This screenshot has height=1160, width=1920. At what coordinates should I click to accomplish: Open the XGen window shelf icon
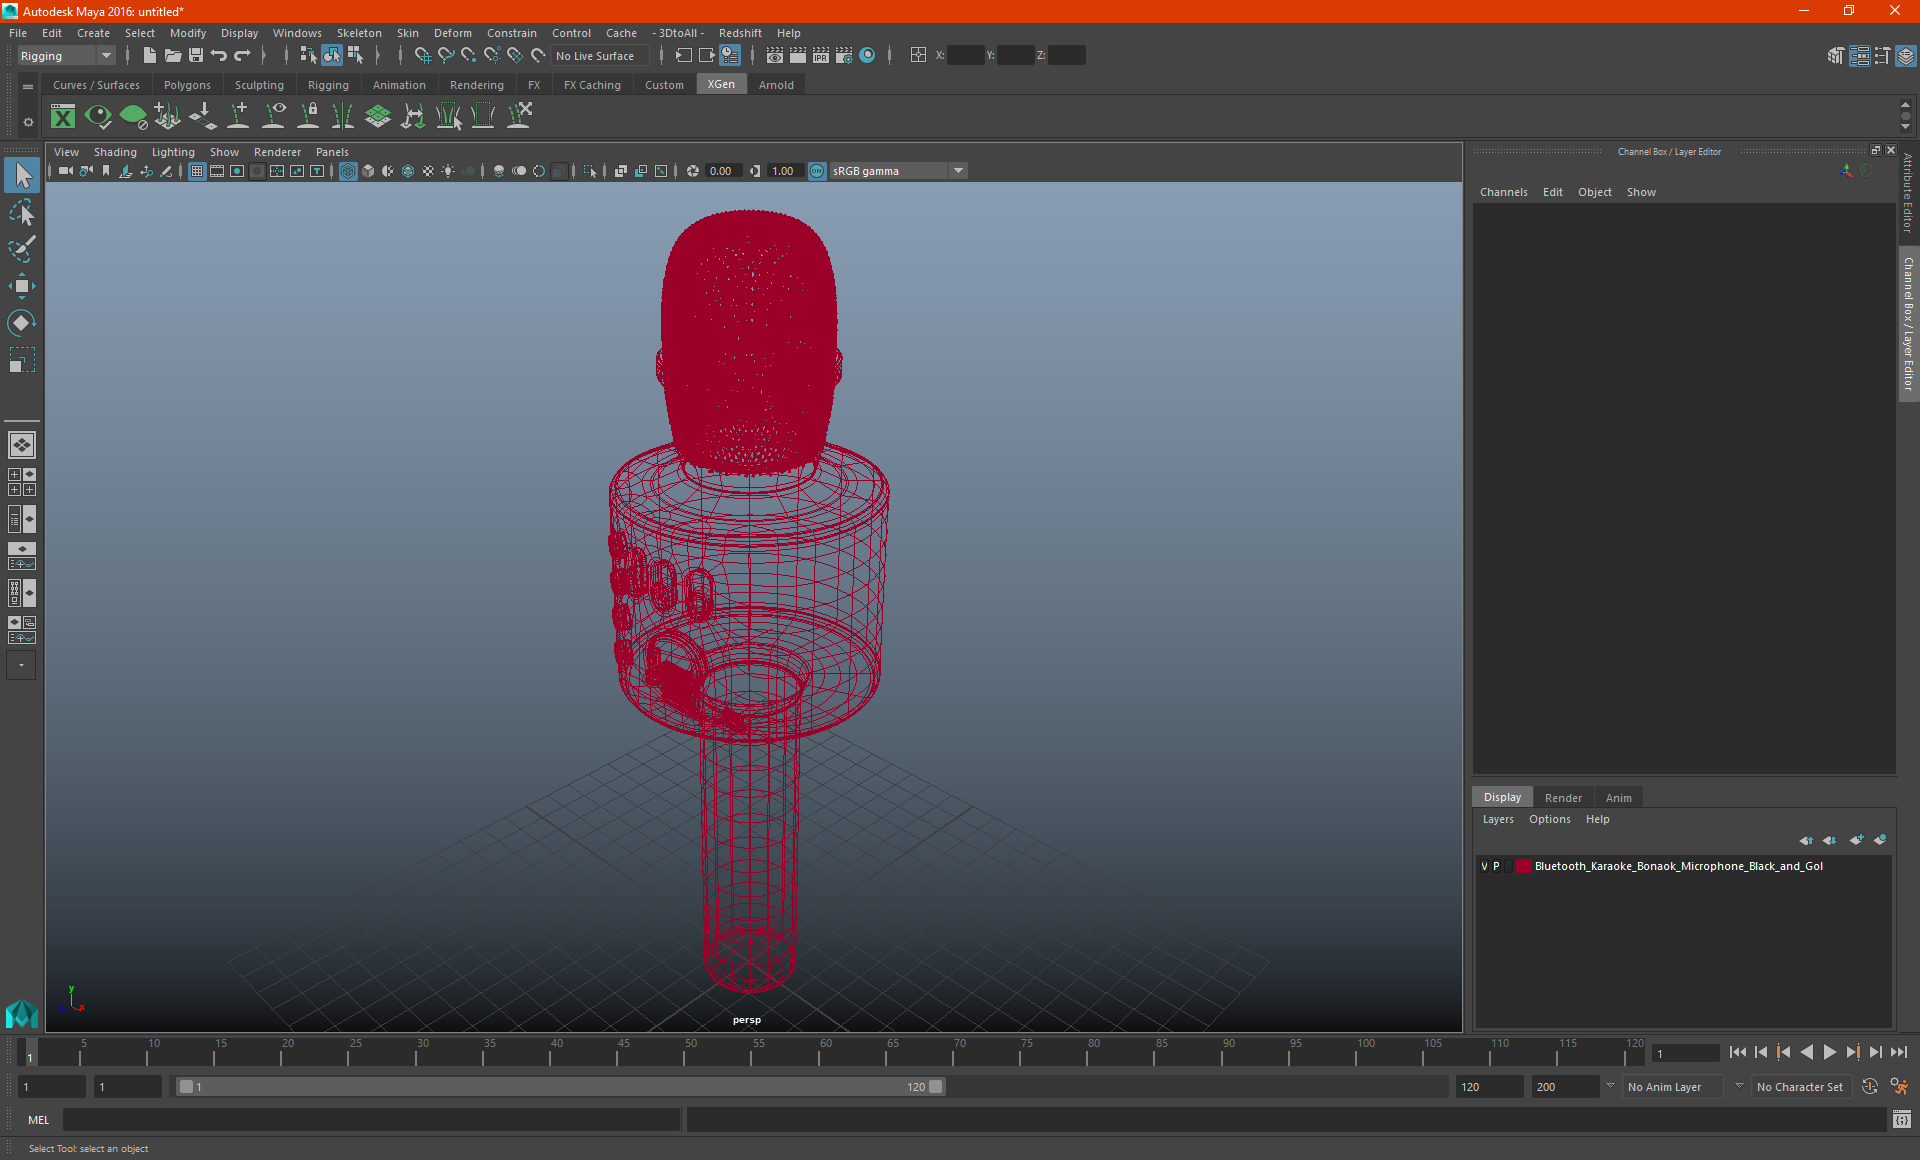63,117
